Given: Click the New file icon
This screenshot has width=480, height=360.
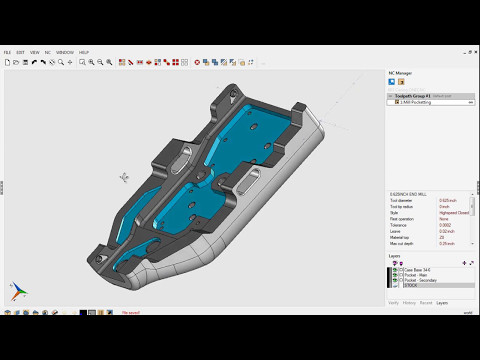Looking at the screenshot, I should [7, 62].
